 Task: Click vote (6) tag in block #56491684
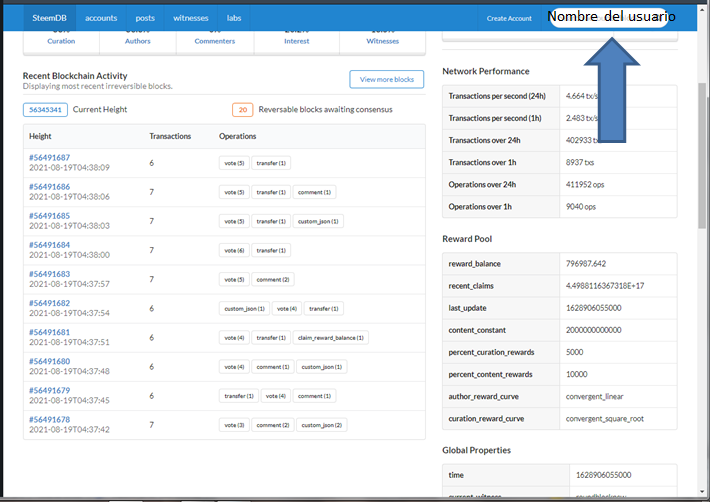pos(234,250)
